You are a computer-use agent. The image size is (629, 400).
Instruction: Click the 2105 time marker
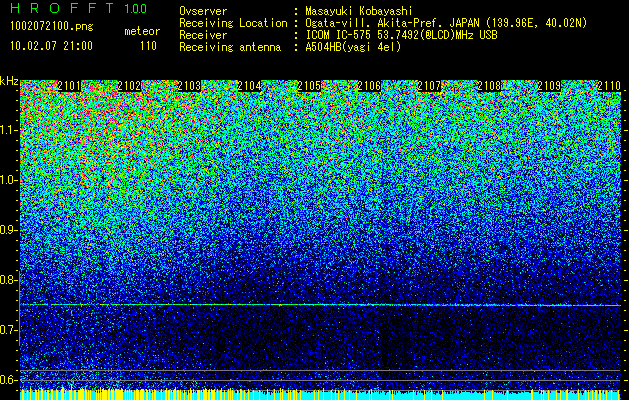point(309,86)
